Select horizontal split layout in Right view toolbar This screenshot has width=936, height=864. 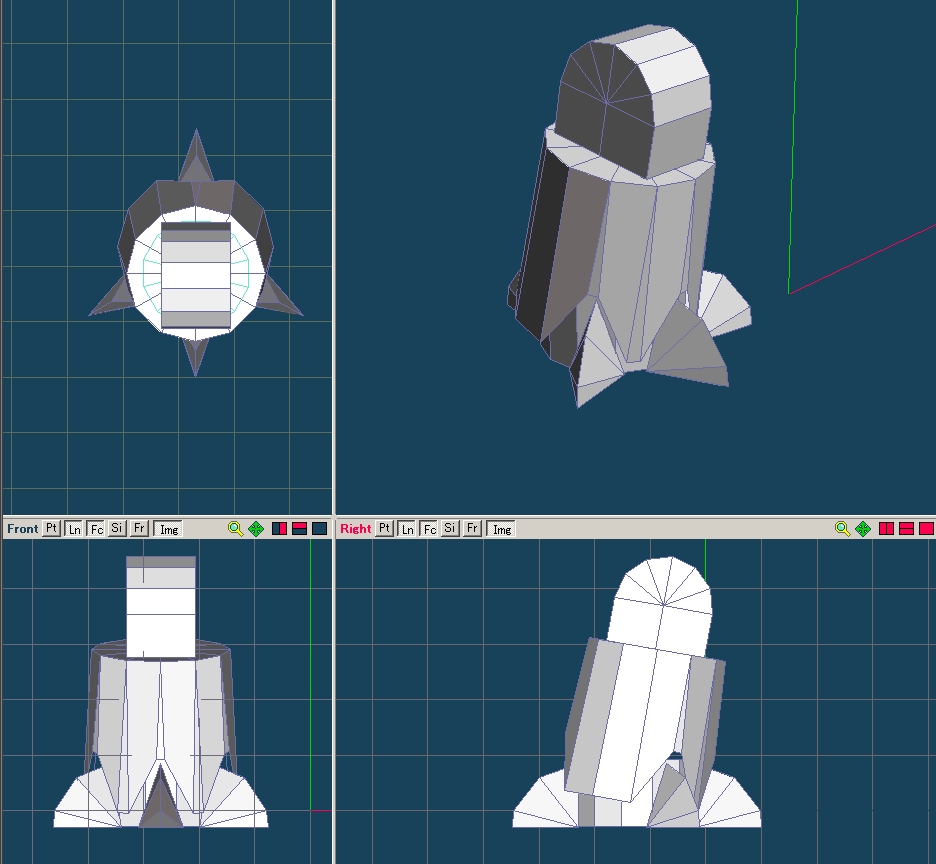[906, 528]
